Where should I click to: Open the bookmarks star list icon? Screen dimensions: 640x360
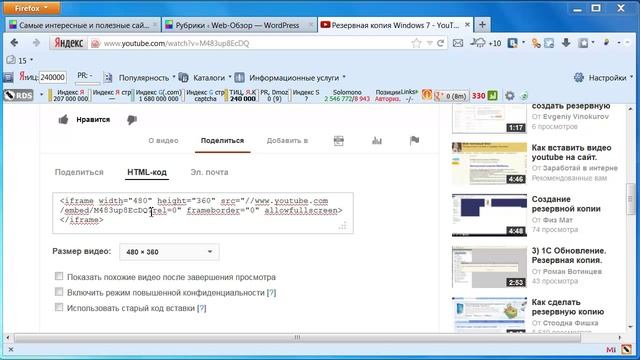583,43
